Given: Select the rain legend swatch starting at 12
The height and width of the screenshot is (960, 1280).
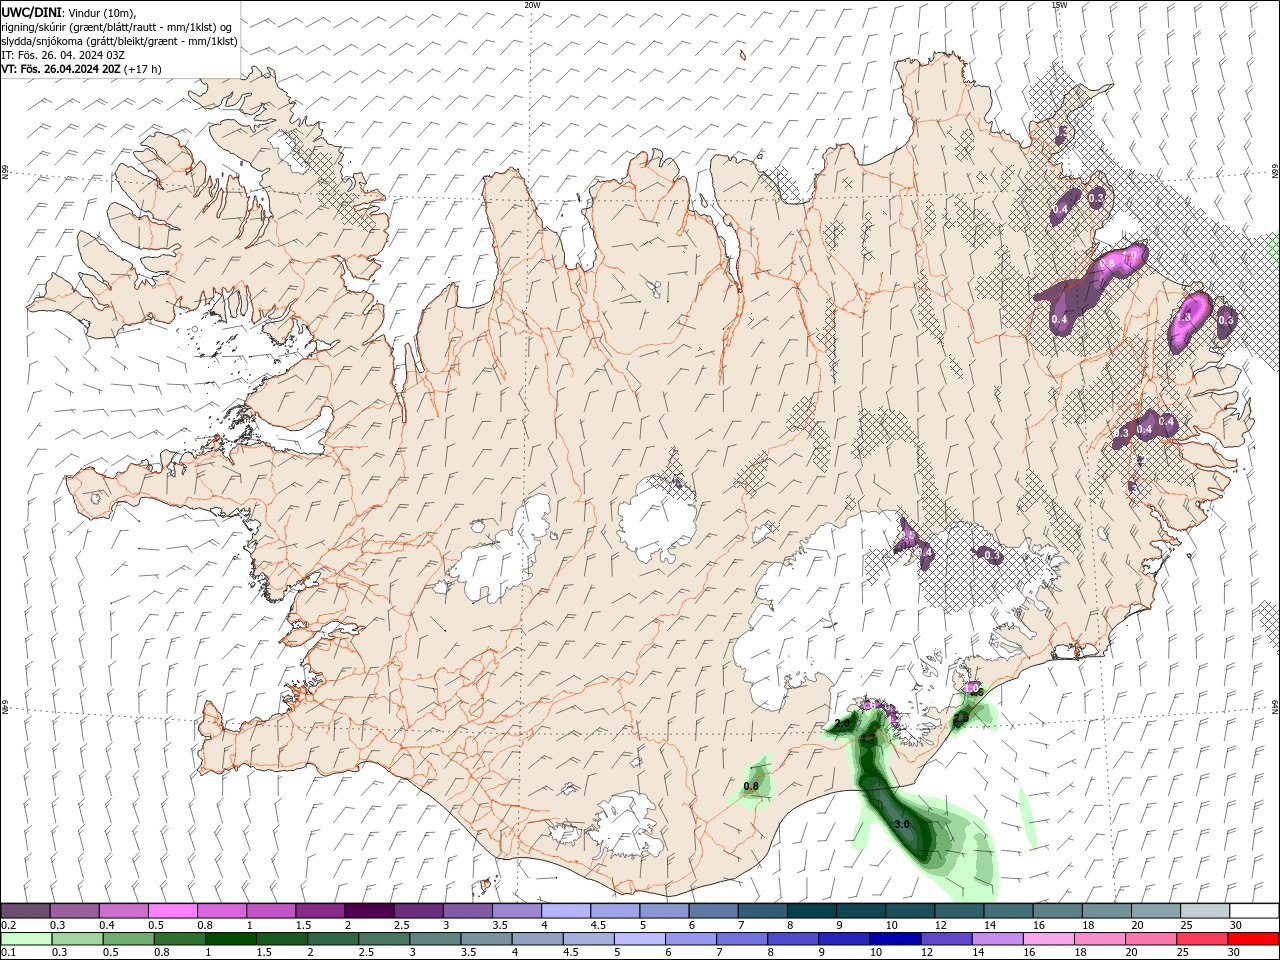Looking at the screenshot, I should 945,939.
